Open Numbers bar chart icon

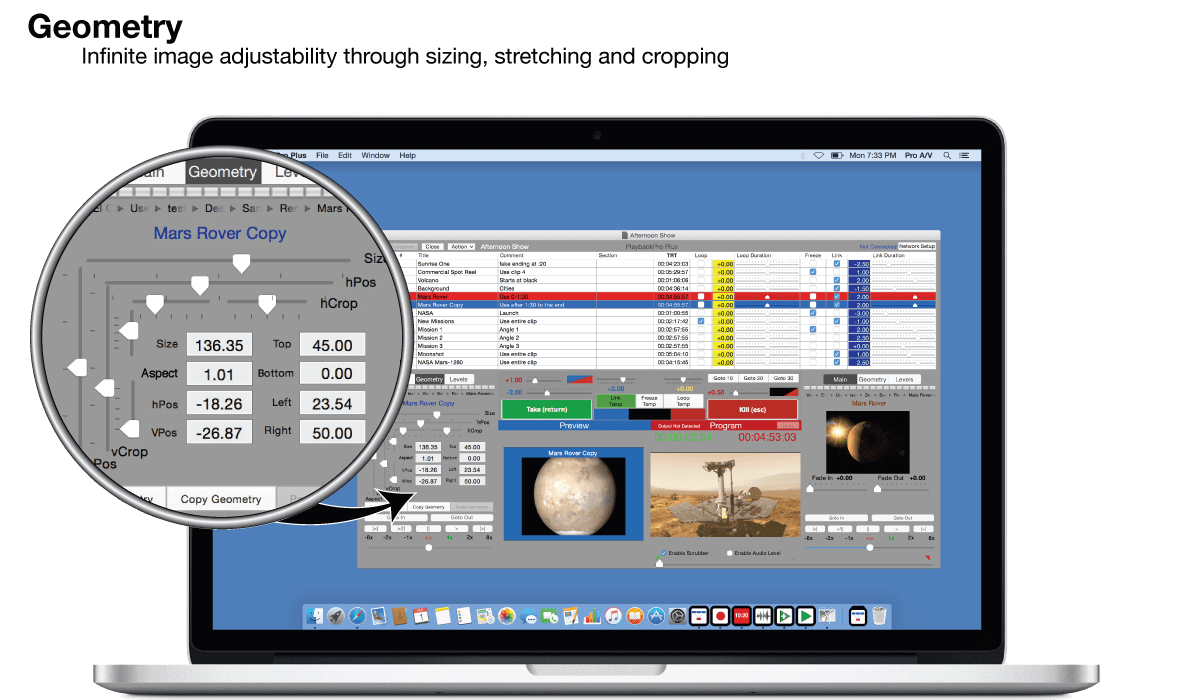[x=592, y=615]
